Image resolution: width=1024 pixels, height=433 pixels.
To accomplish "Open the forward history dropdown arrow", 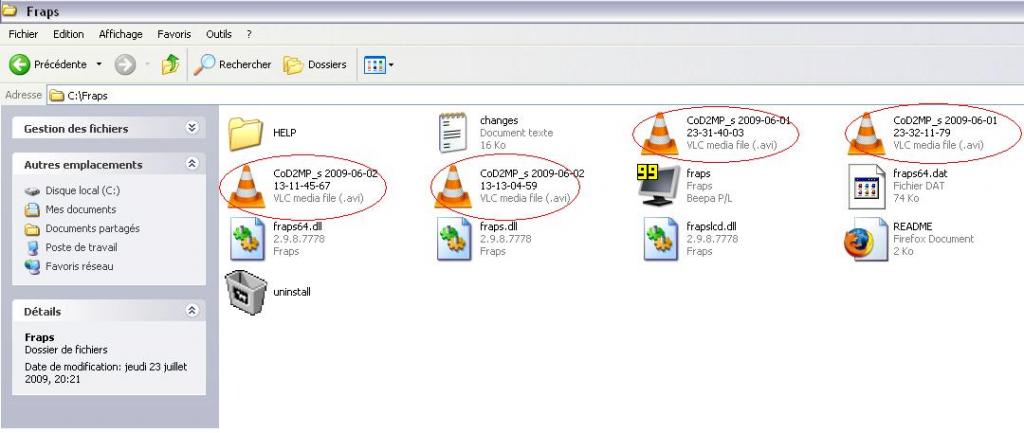I will coord(147,65).
